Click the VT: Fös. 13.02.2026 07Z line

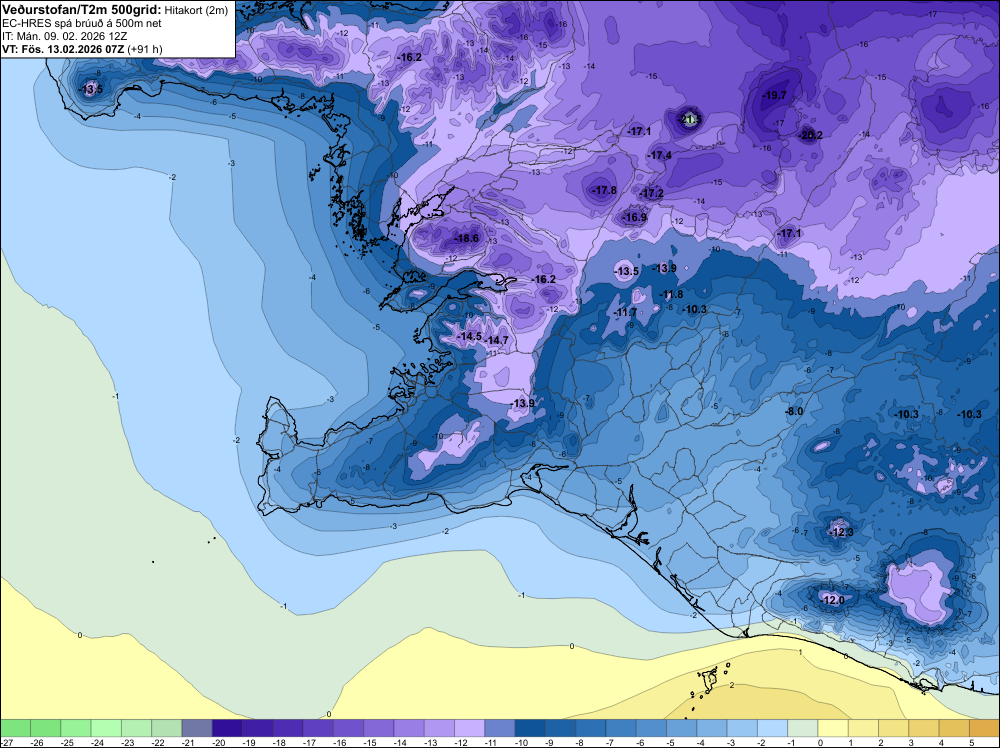click(63, 49)
